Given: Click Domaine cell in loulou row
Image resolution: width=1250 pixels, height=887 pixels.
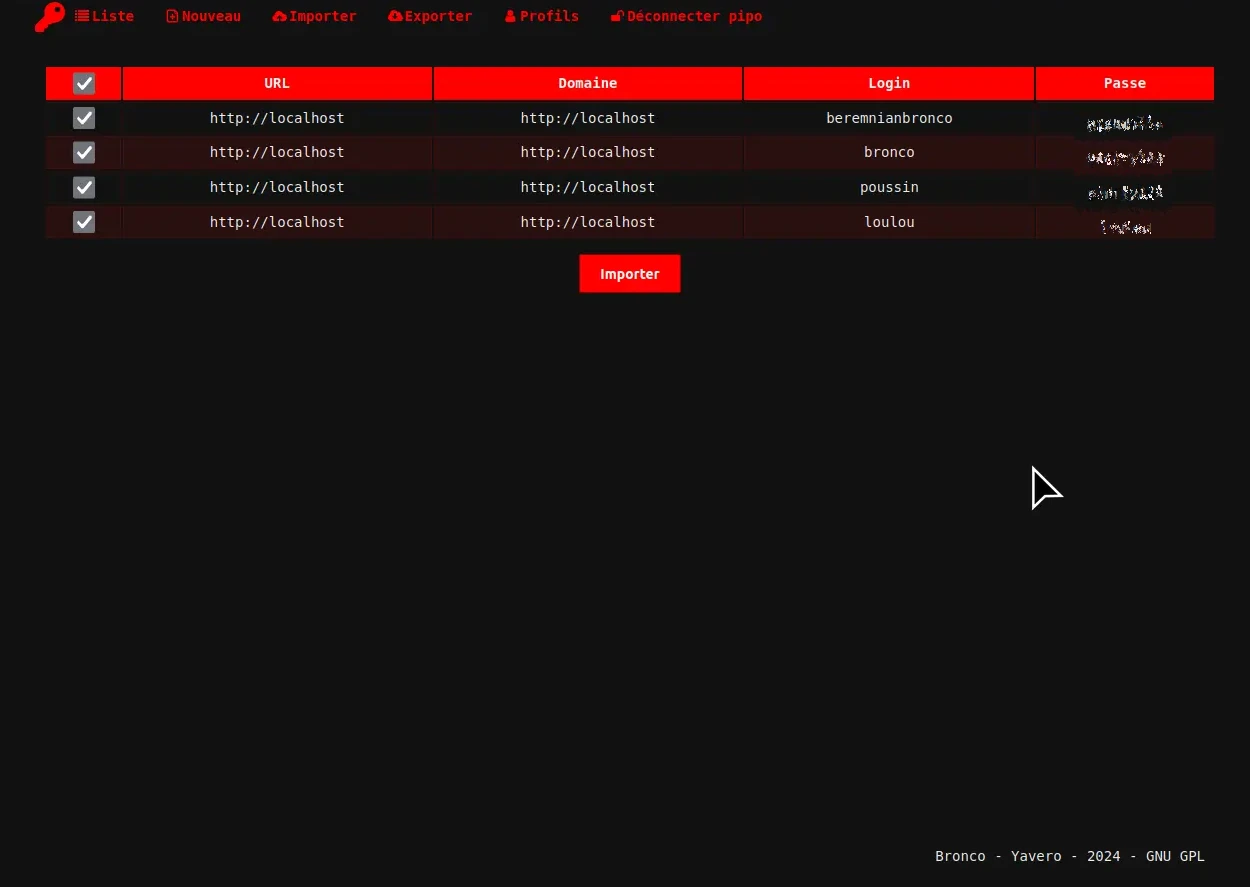Looking at the screenshot, I should (x=588, y=222).
